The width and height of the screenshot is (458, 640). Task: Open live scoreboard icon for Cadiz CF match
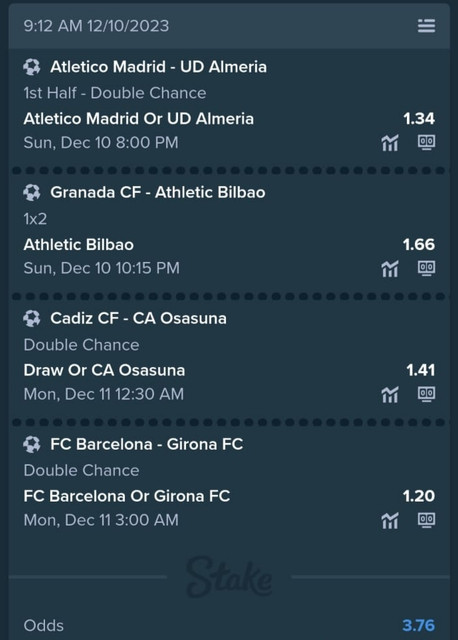point(426,394)
